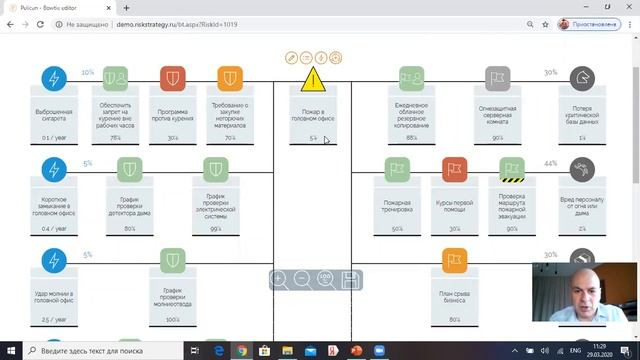Select the dark consequence icon 'Потеря критической базы данных'
Screen dimensions: 640x360
[x=582, y=78]
